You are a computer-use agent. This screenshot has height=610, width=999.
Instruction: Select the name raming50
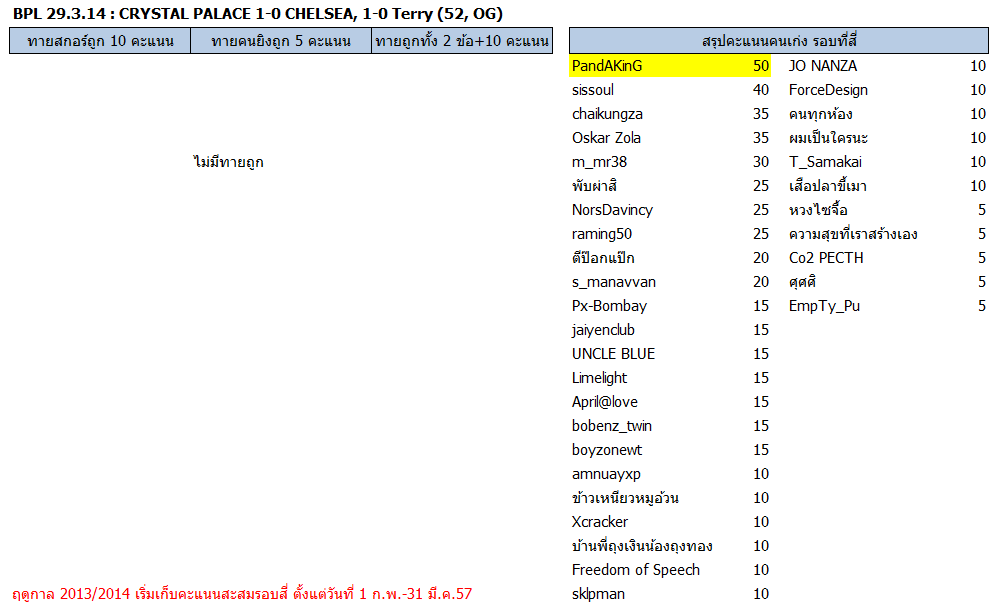(601, 234)
